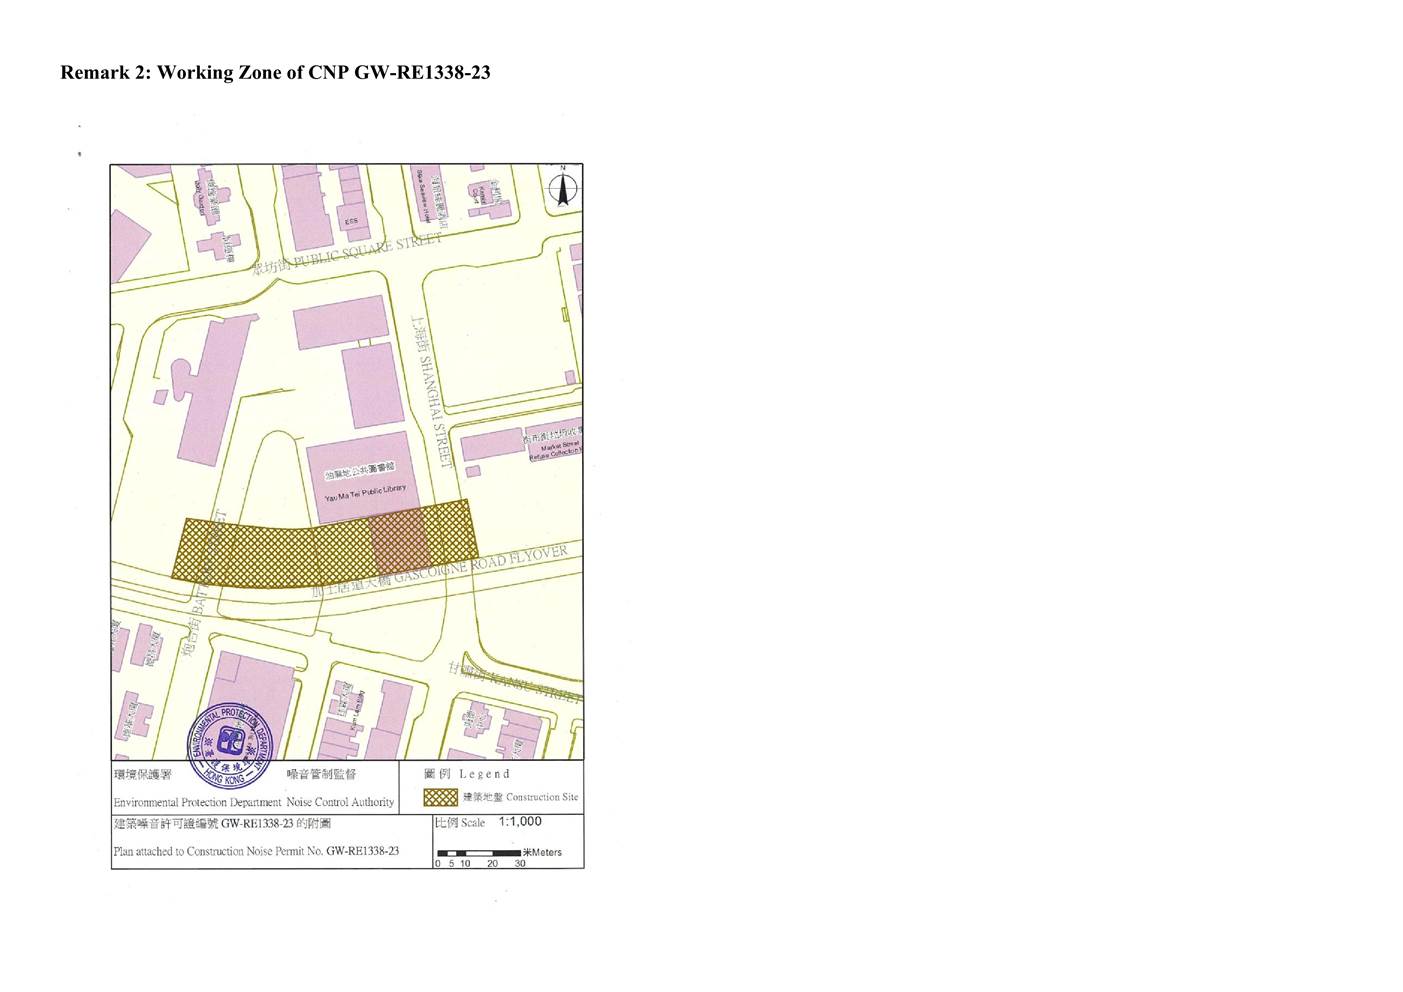This screenshot has width=1403, height=992.
Task: Click the ESS building label
Action: (x=350, y=222)
